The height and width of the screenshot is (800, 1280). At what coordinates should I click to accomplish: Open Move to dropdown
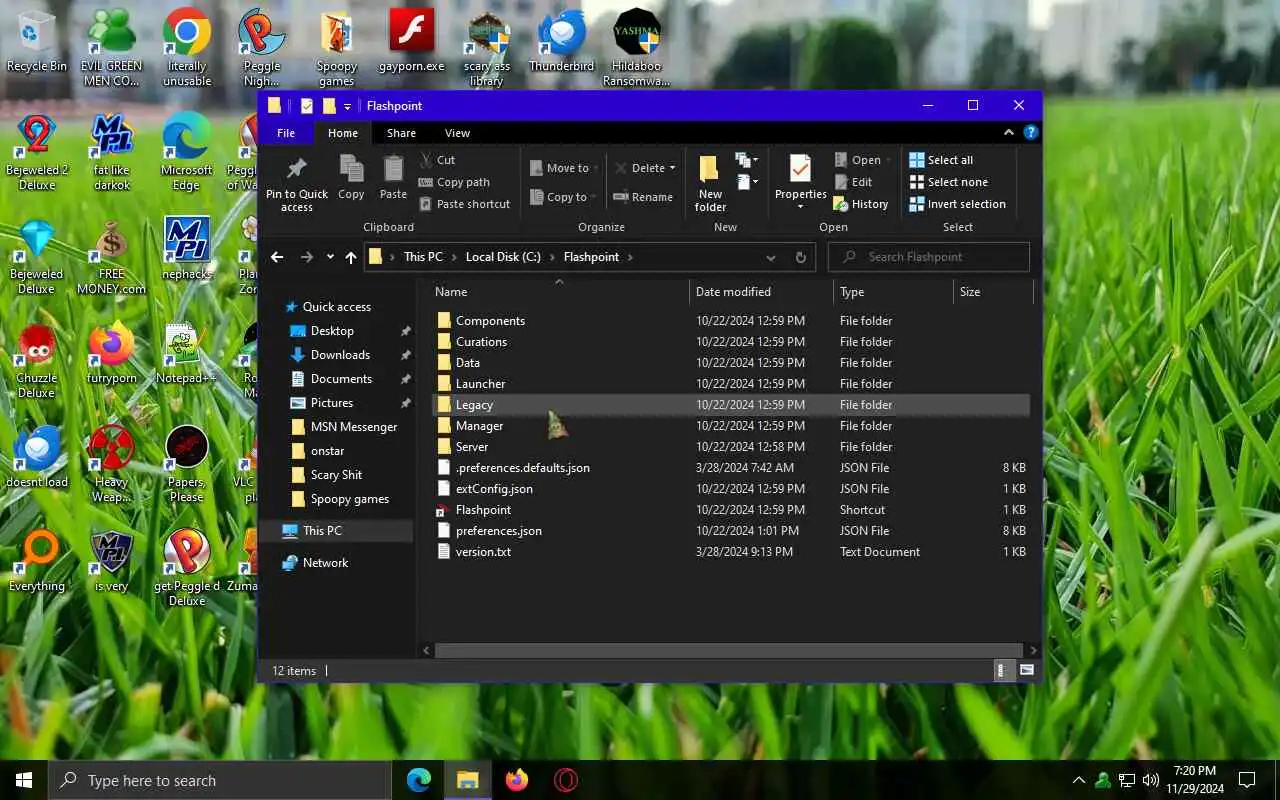(x=565, y=168)
